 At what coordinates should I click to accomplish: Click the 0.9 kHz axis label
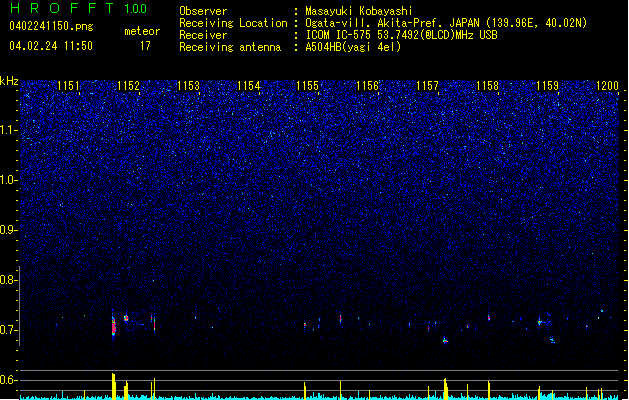click(x=9, y=230)
